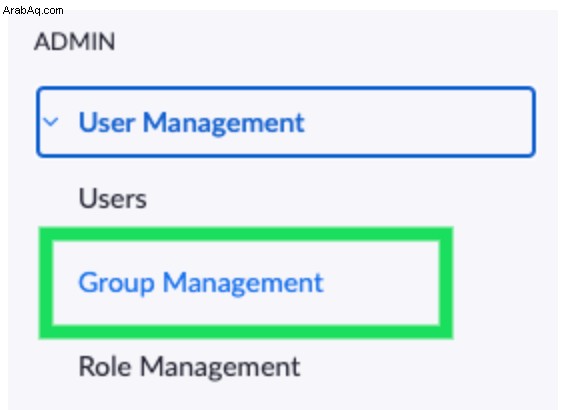Choose the Group Management sidebar entry

click(x=201, y=283)
